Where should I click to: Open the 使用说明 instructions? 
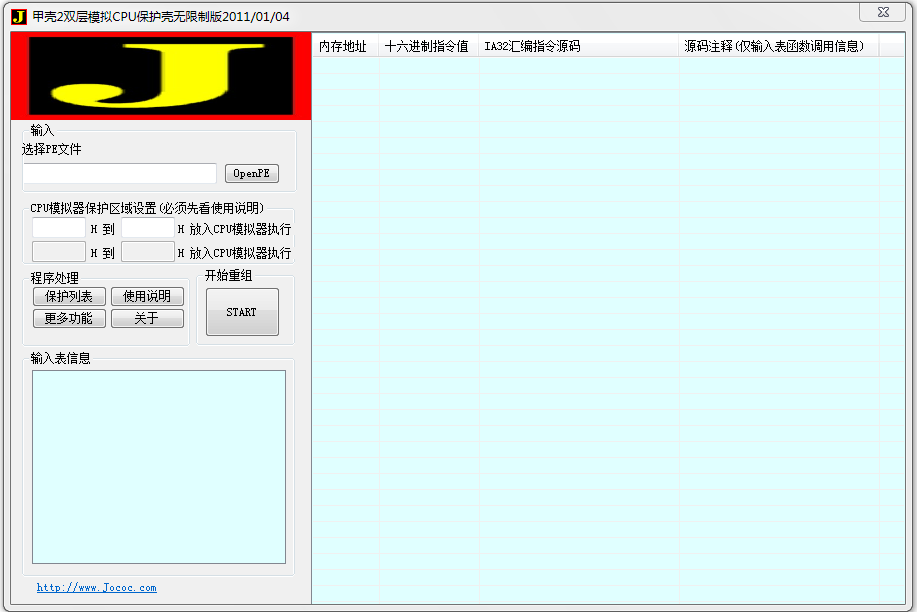click(x=147, y=296)
